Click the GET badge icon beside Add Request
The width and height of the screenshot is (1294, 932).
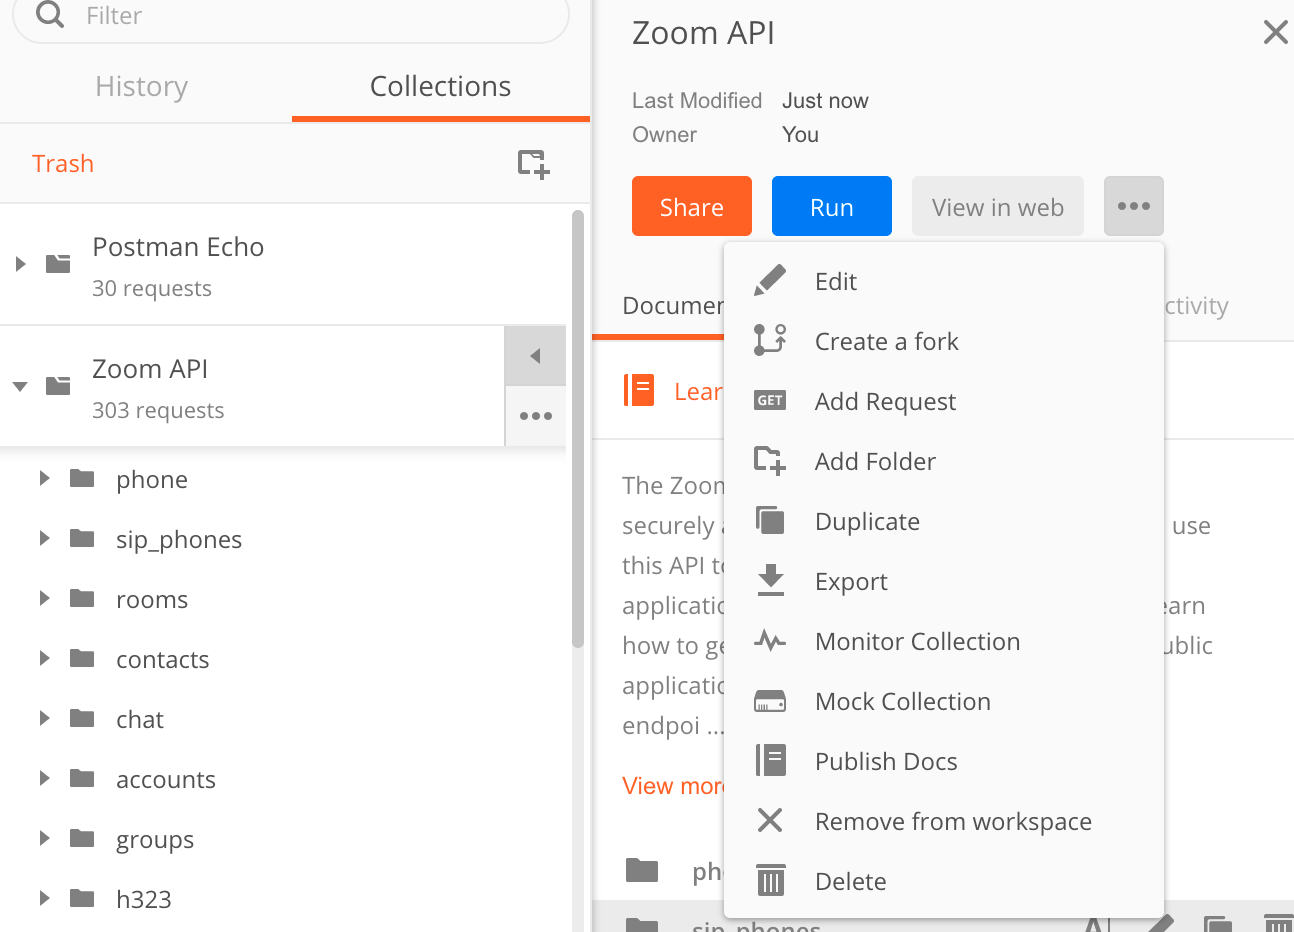[770, 401]
